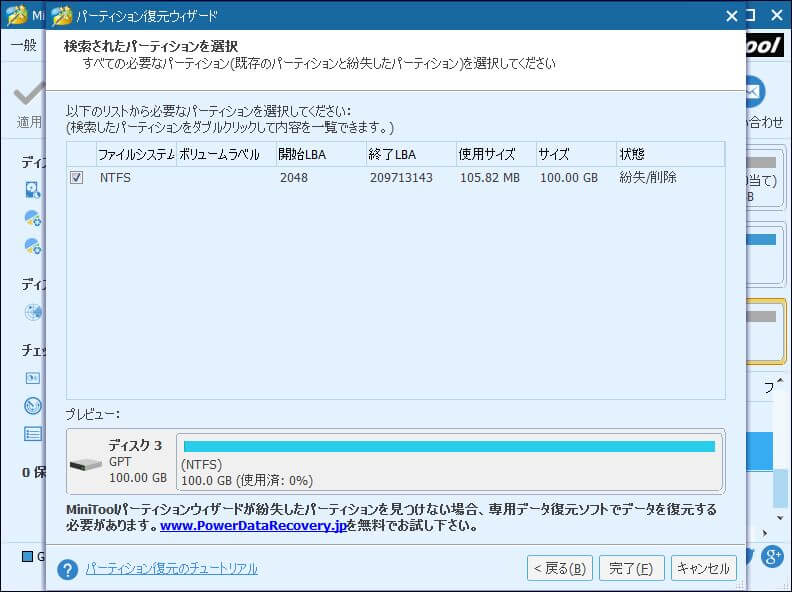Screen dimensions: 792x592
Task: Select the 紛失/削除 status cell
Action: pos(648,178)
